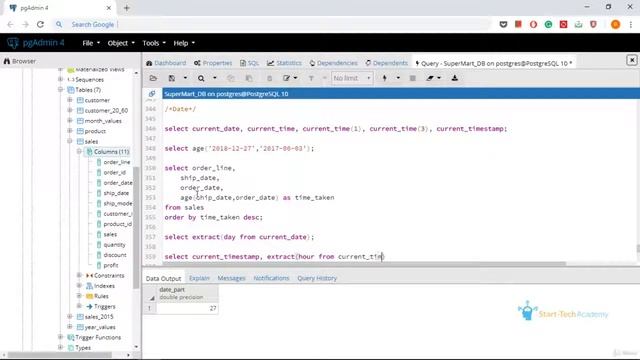Image resolution: width=640 pixels, height=360 pixels.
Task: Select the Sequences tree item
Action: [x=89, y=80]
